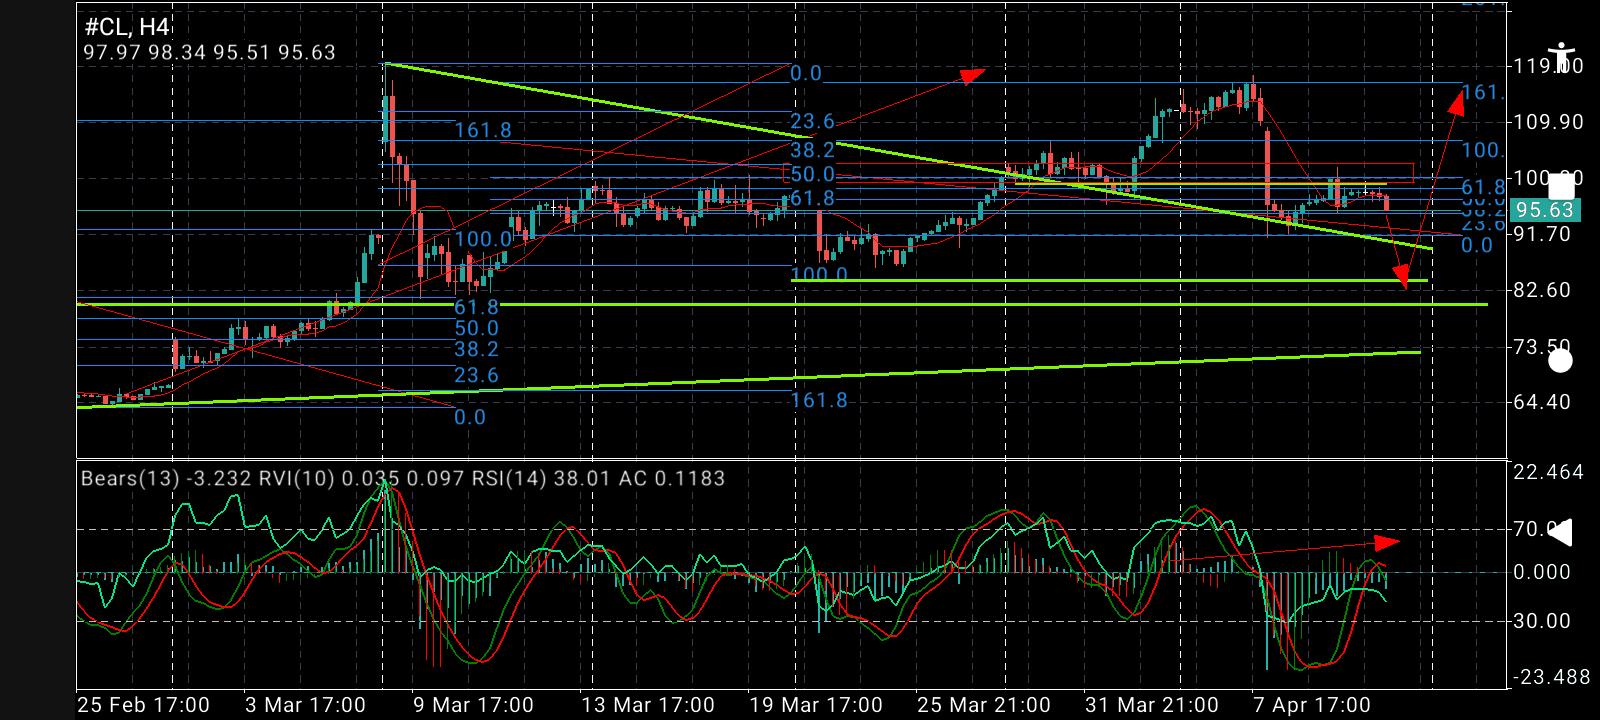Image resolution: width=1600 pixels, height=720 pixels.
Task: Tap the -23.488 indicator scale value
Action: 1552,677
